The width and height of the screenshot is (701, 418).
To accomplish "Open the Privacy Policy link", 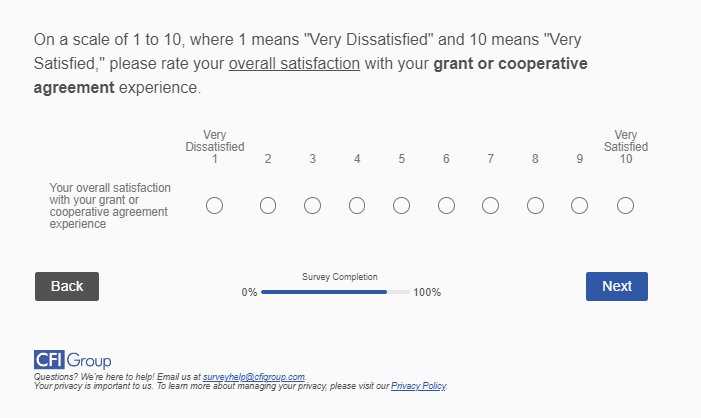I will click(x=418, y=386).
